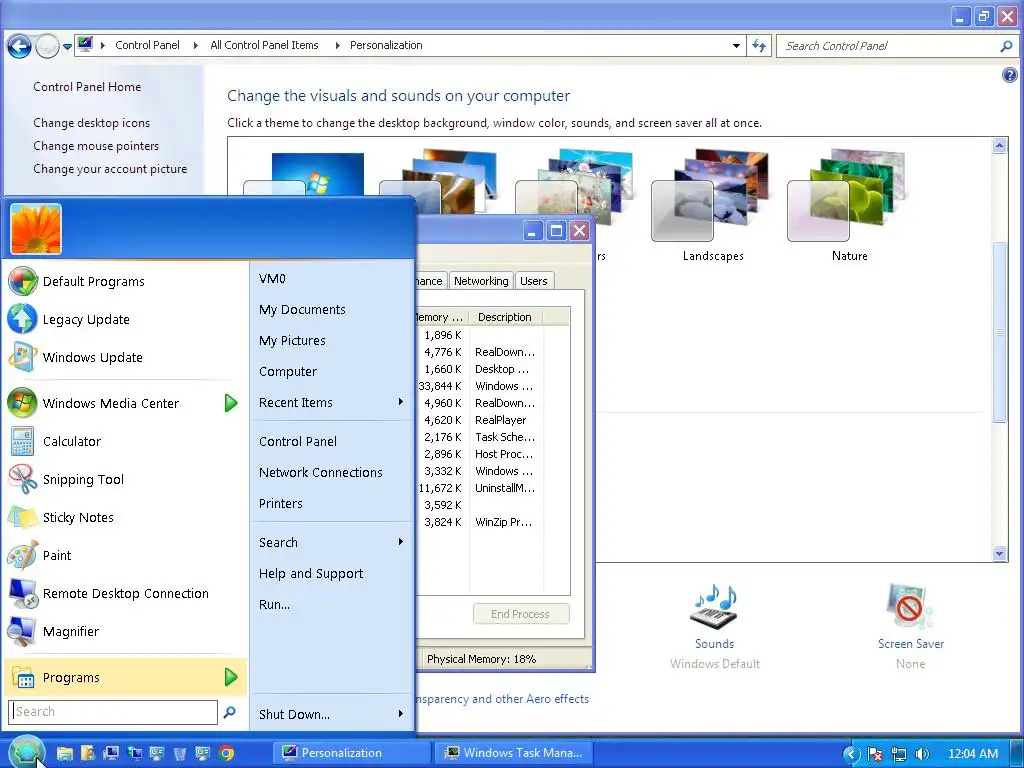This screenshot has width=1024, height=768.
Task: Open the Recycle Bin quick launch icon
Action: pyautogui.click(x=180, y=753)
